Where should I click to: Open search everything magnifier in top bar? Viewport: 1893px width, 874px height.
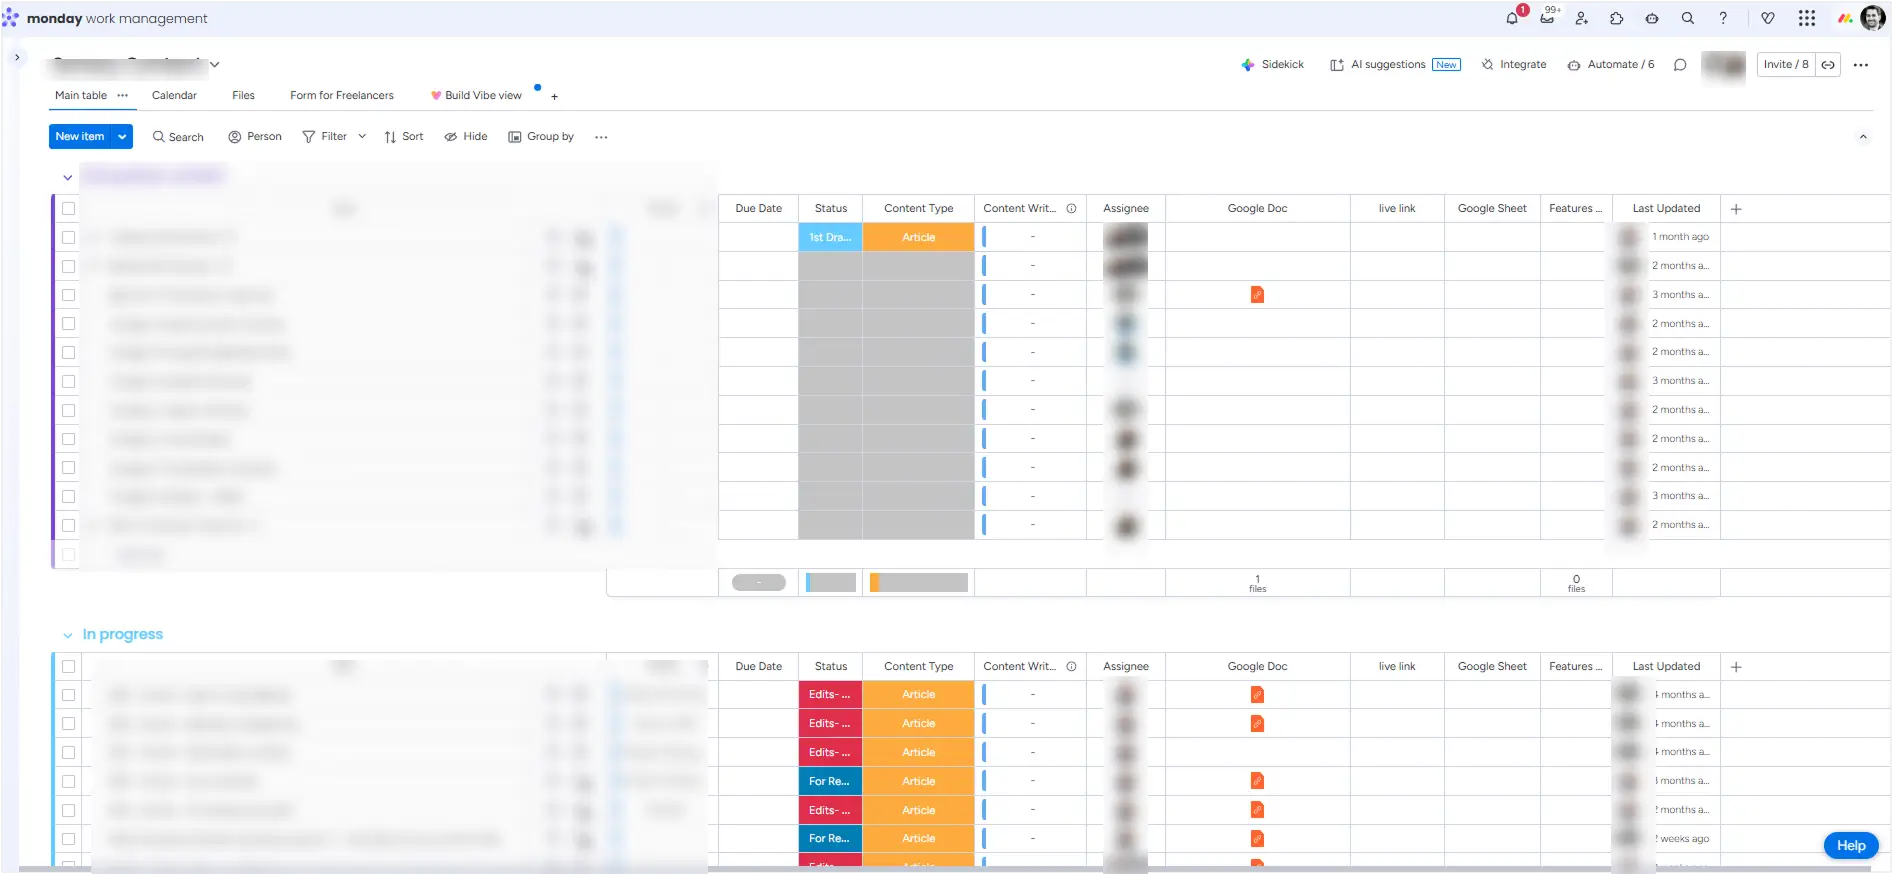(1687, 18)
